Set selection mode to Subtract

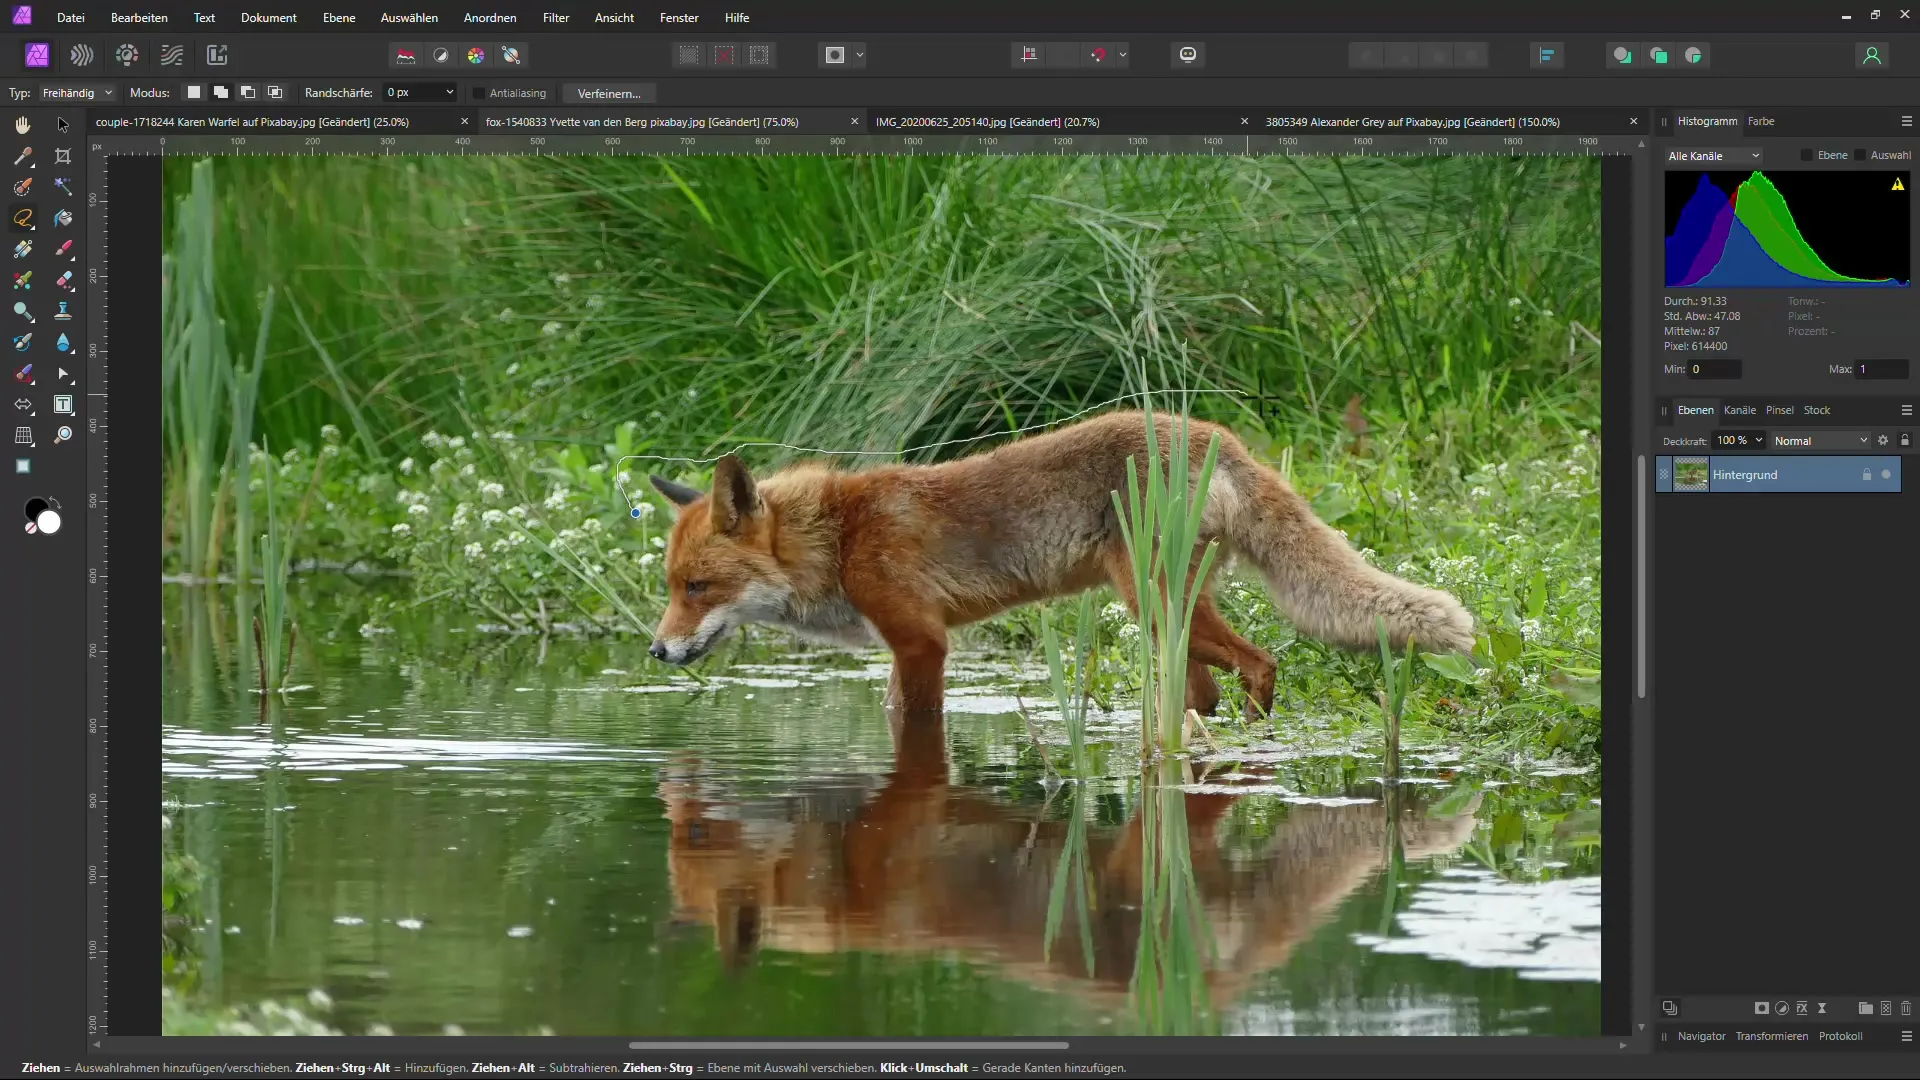(x=248, y=92)
